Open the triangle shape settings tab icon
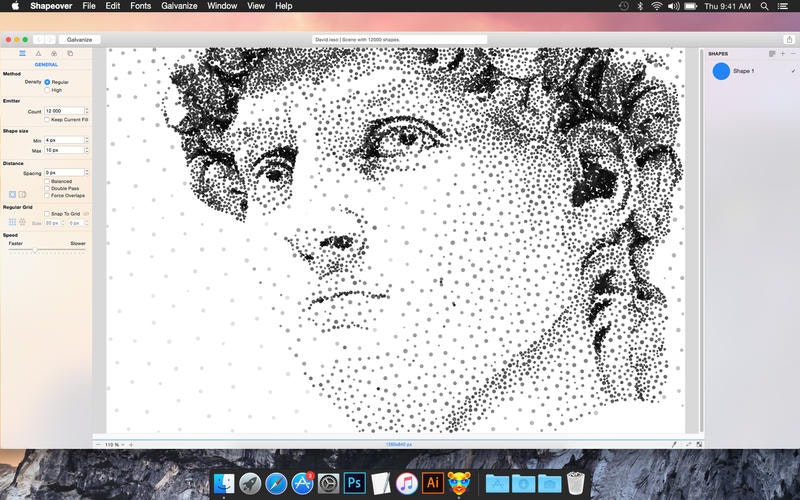The image size is (800, 500). pos(38,53)
